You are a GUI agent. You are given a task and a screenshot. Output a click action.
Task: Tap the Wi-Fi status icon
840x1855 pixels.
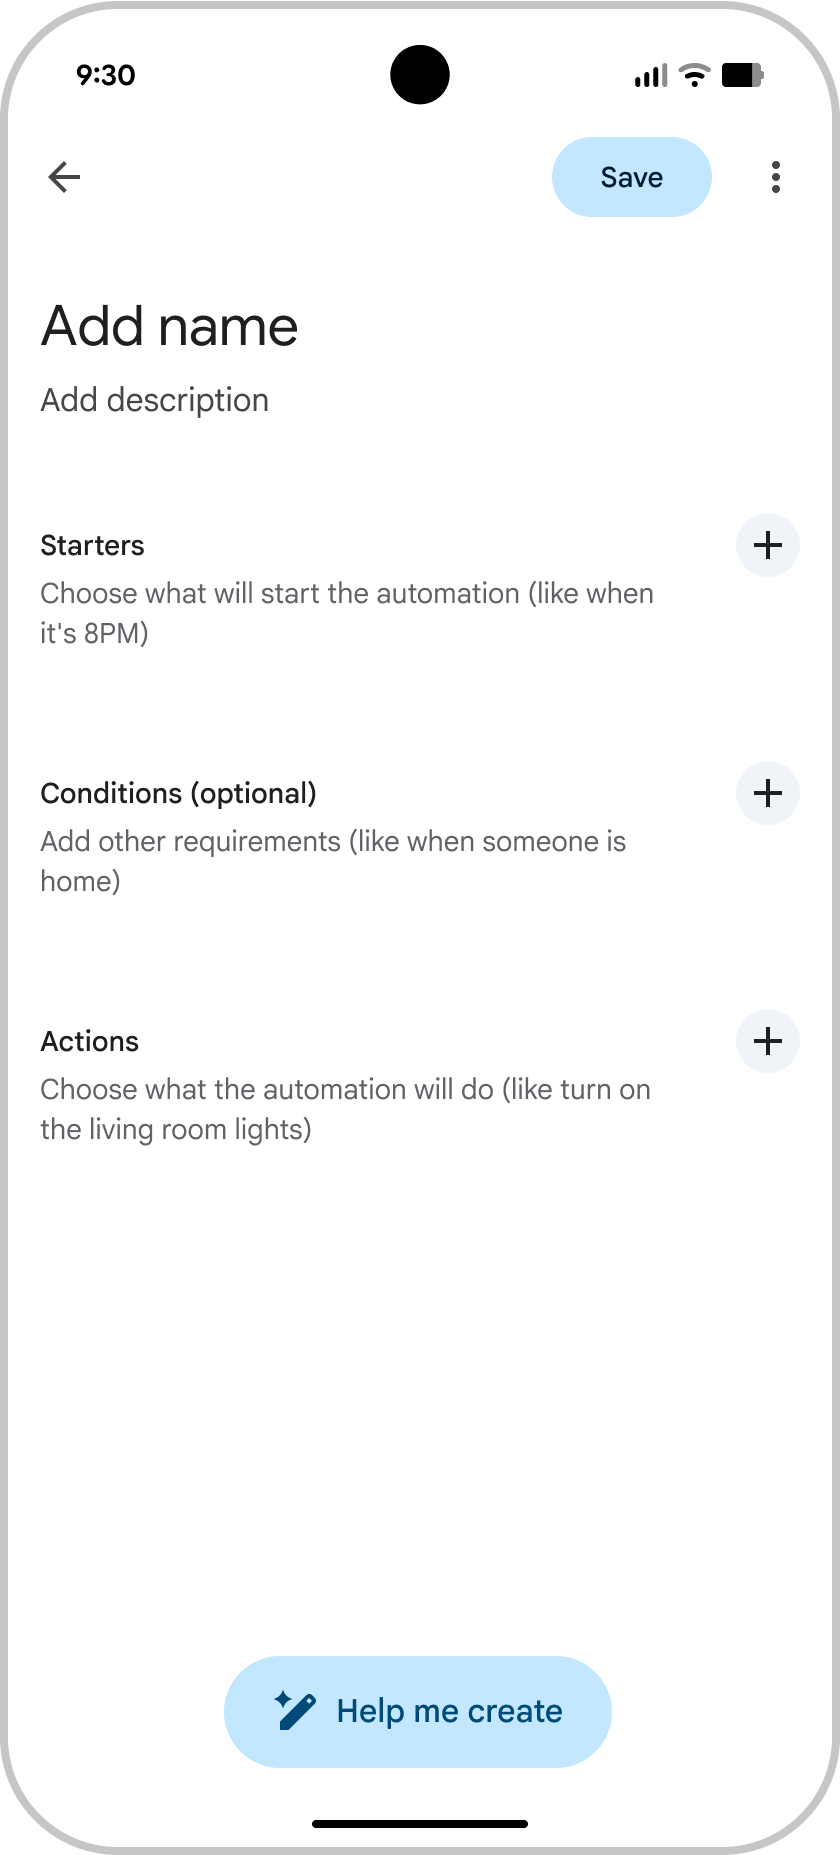tap(694, 75)
